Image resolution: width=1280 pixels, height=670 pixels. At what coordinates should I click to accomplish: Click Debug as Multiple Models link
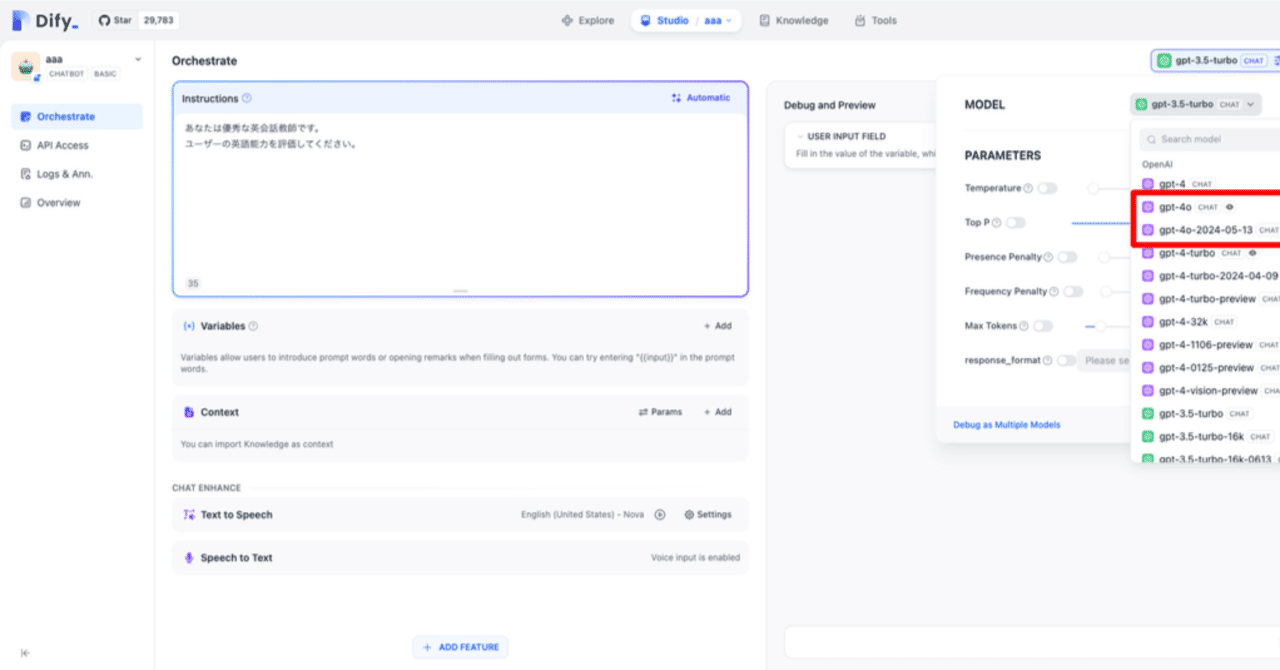click(x=1006, y=425)
